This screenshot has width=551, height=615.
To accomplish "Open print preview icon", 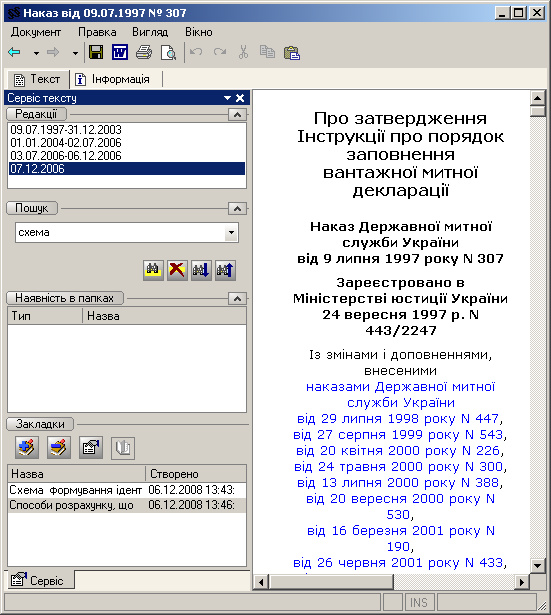I will pyautogui.click(x=168, y=52).
